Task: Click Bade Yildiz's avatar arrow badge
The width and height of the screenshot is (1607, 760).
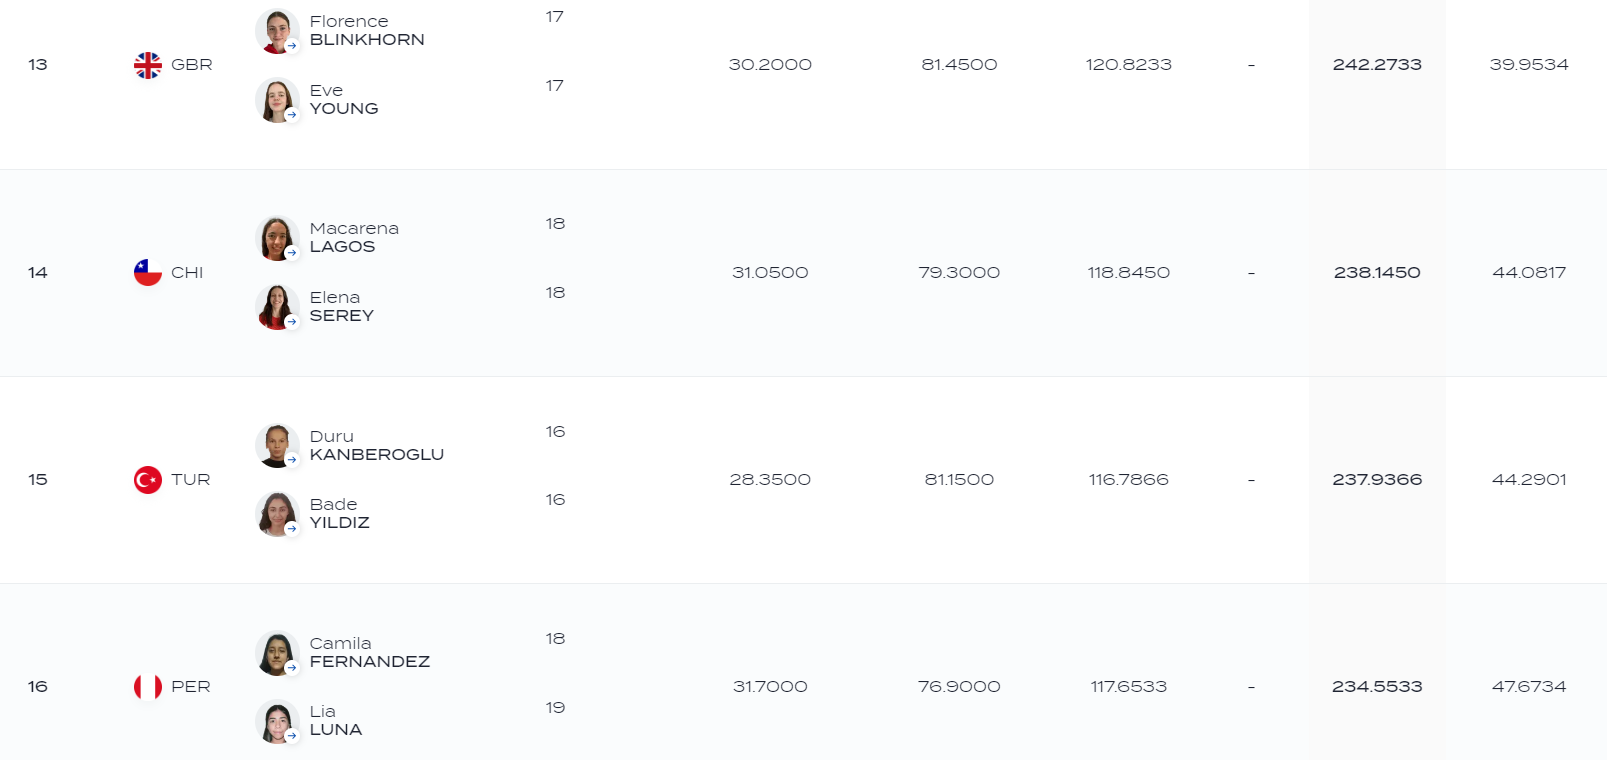Action: click(292, 529)
